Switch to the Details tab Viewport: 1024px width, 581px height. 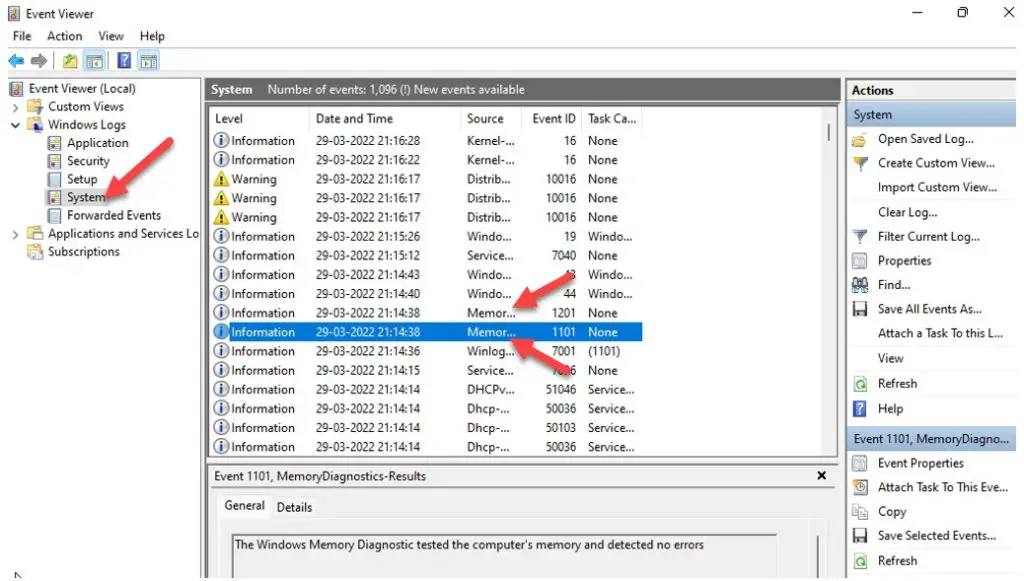coord(294,507)
